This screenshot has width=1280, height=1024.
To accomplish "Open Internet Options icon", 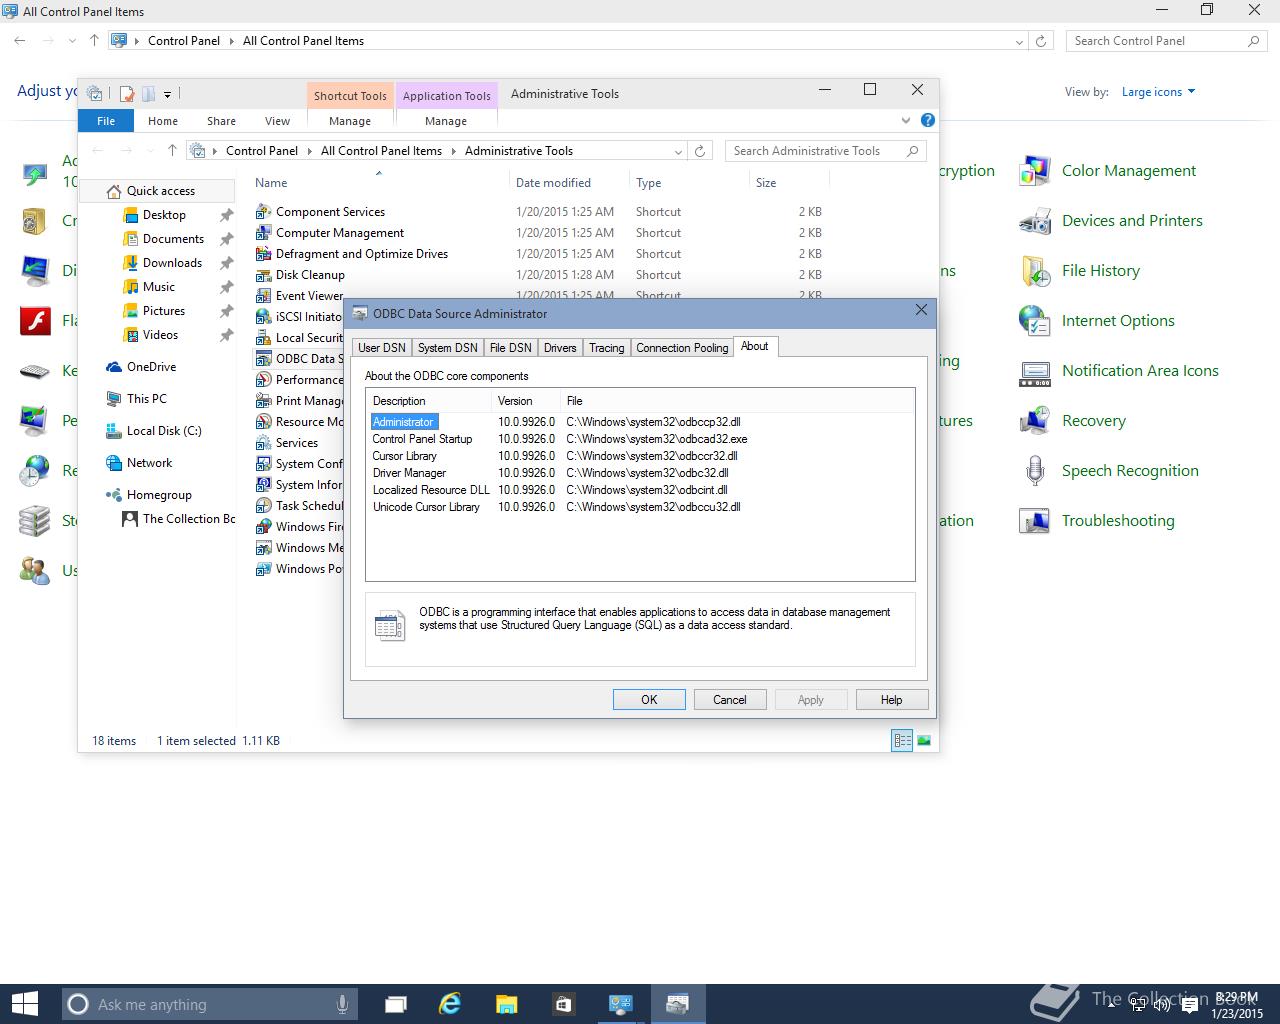I will (1034, 321).
